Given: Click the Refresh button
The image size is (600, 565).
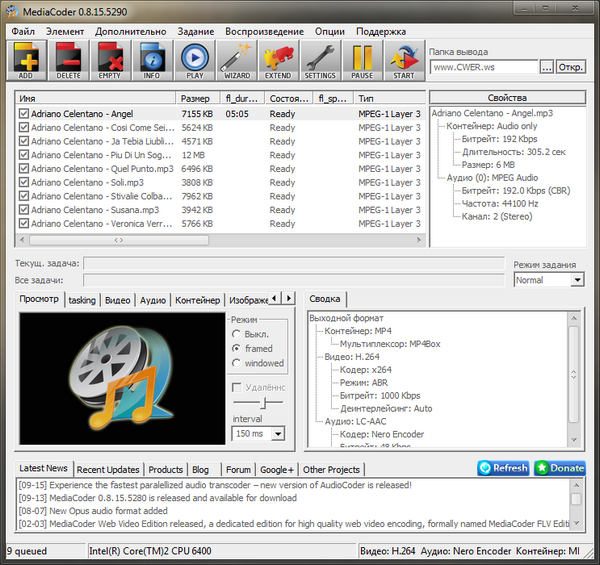Looking at the screenshot, I should 503,468.
